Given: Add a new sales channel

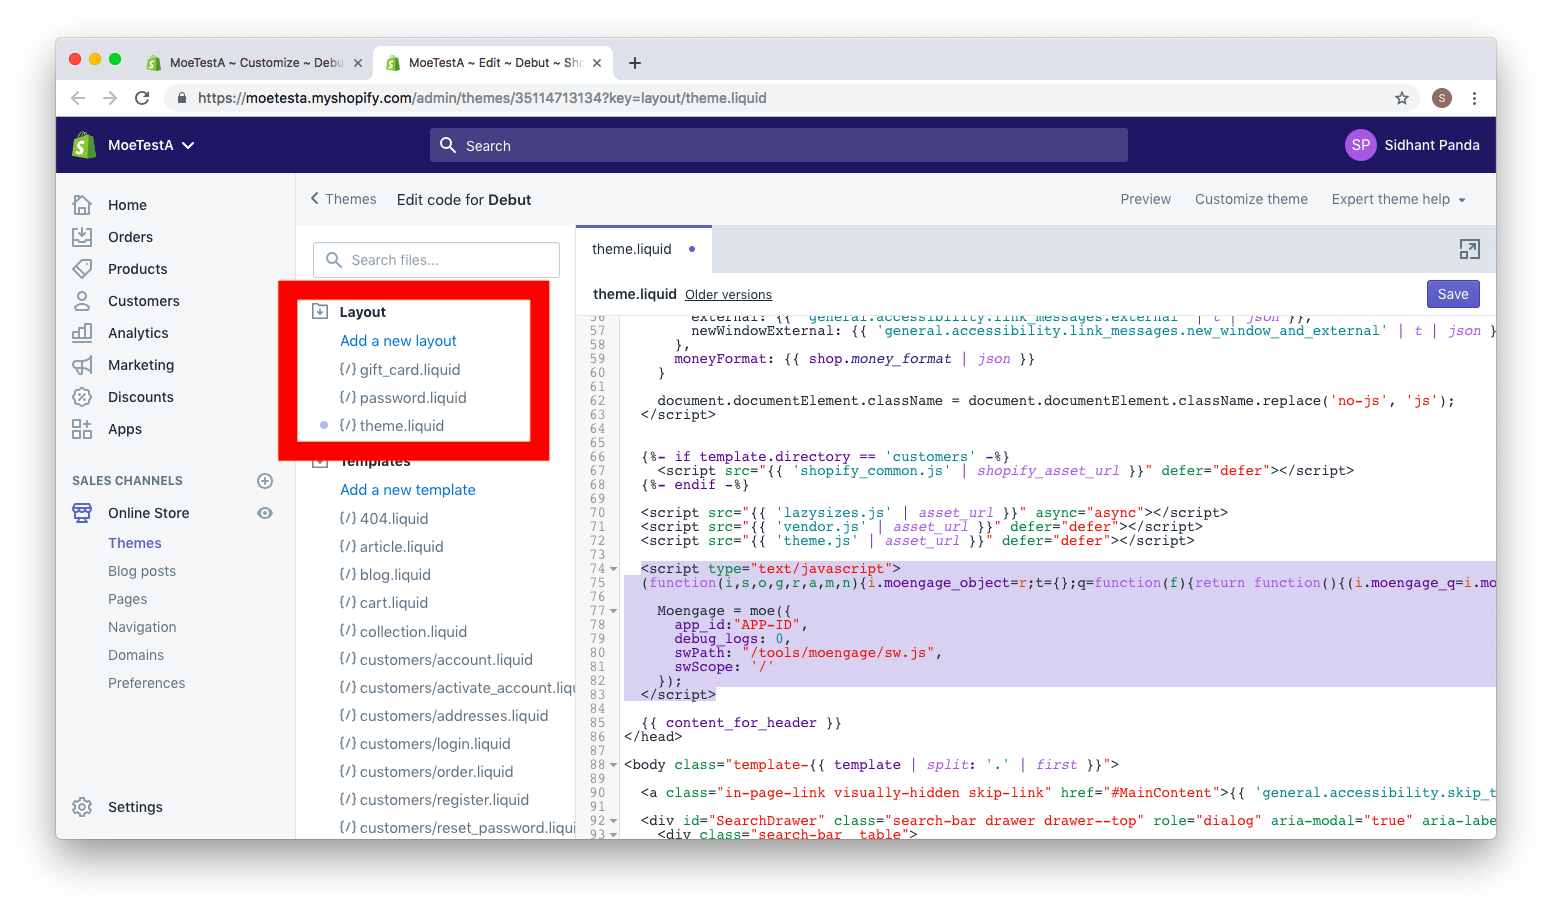Looking at the screenshot, I should [x=265, y=481].
